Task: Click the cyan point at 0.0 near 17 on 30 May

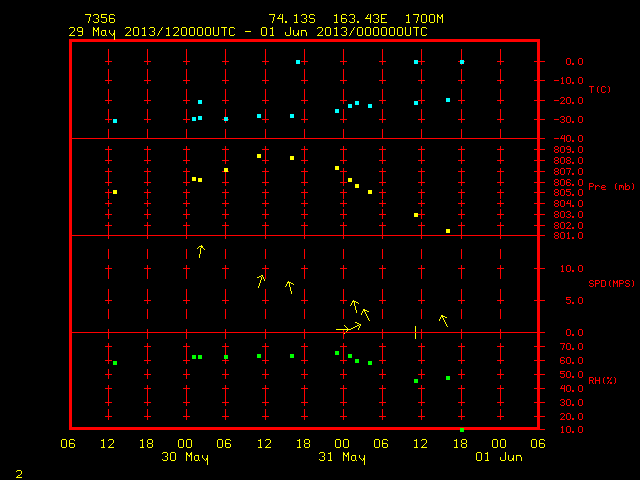Action: [298, 62]
